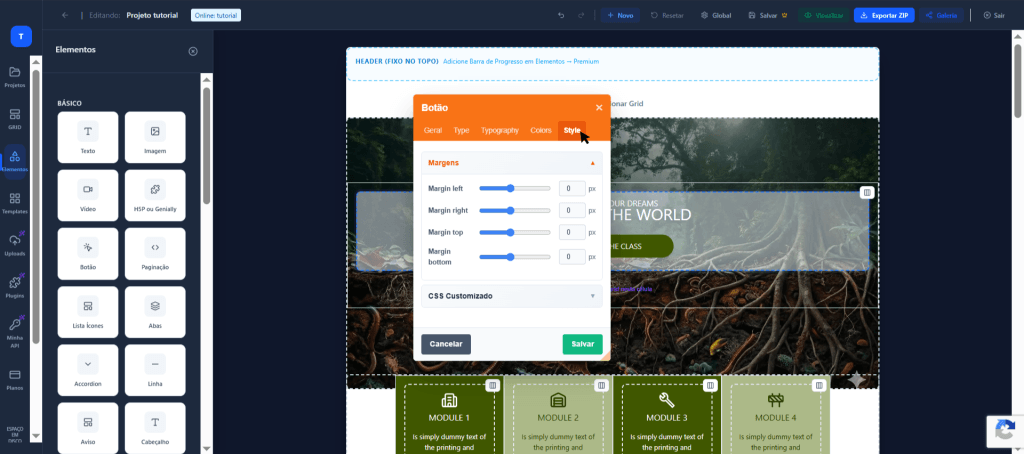The height and width of the screenshot is (454, 1024).
Task: Open the GRID section in sidebar
Action: click(15, 118)
